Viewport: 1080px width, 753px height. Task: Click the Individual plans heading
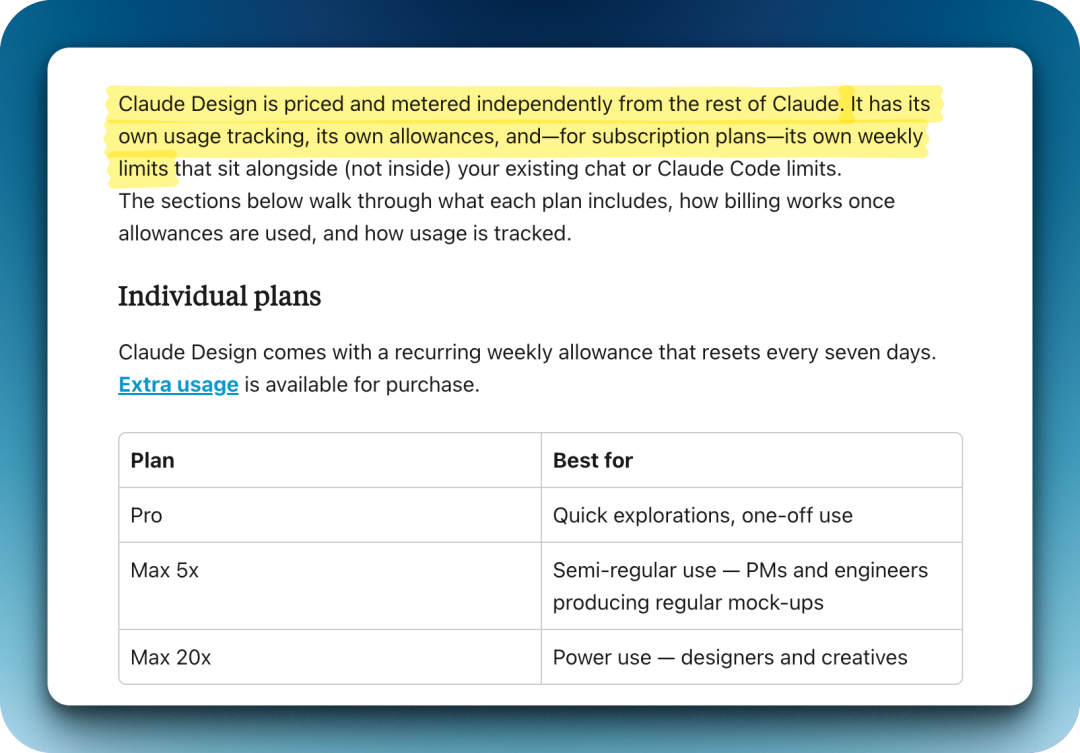(219, 296)
